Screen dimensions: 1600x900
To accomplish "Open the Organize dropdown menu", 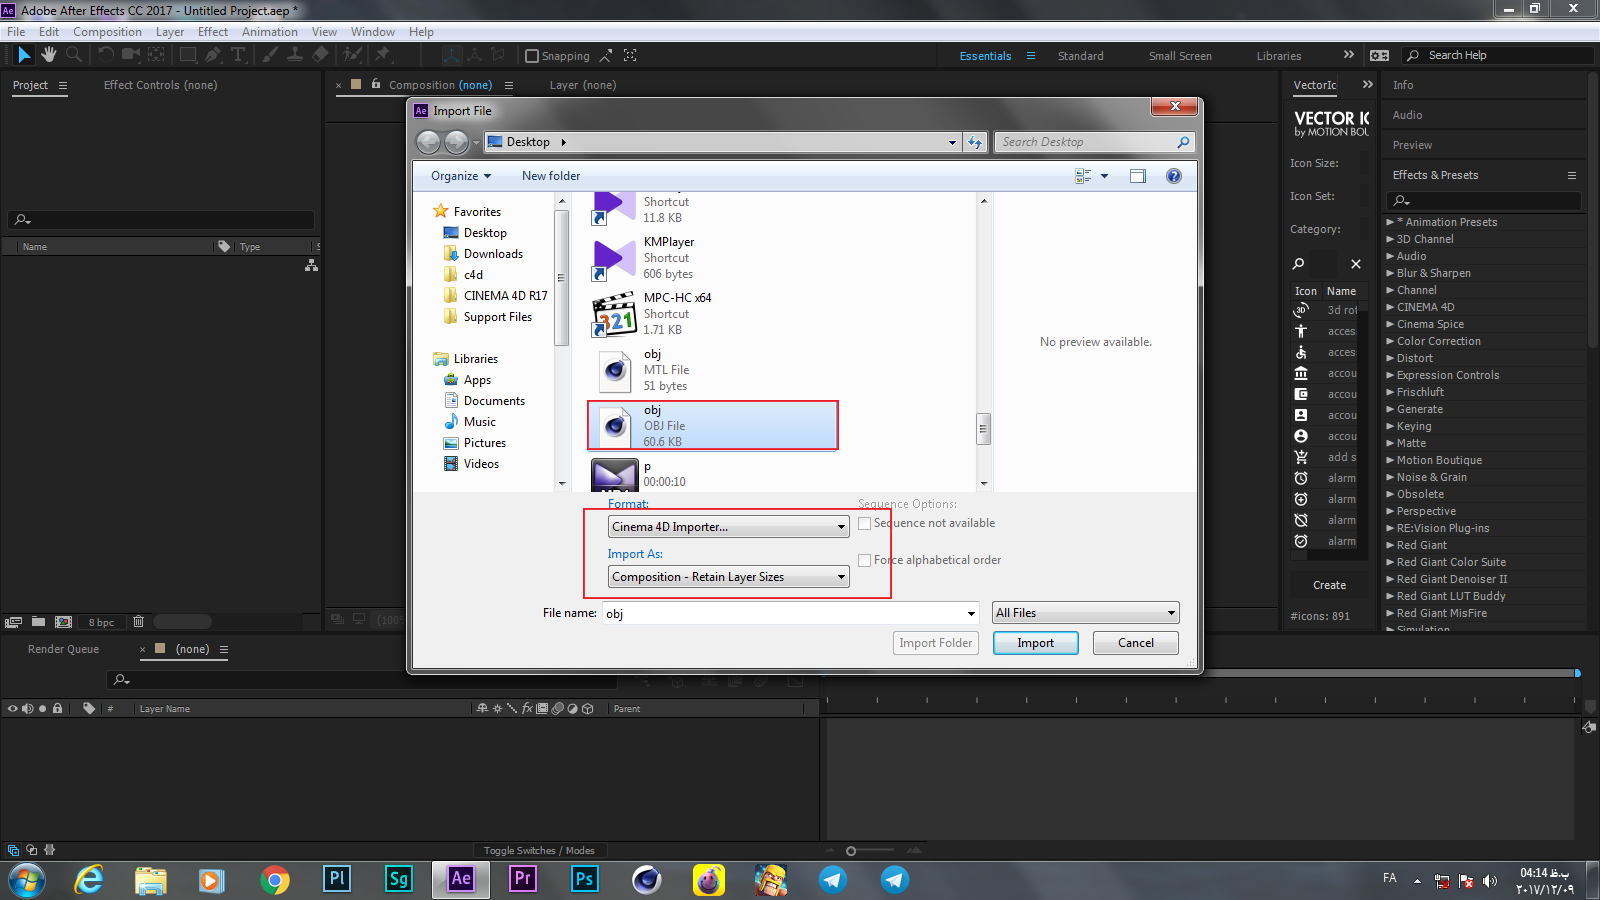I will click(x=461, y=176).
